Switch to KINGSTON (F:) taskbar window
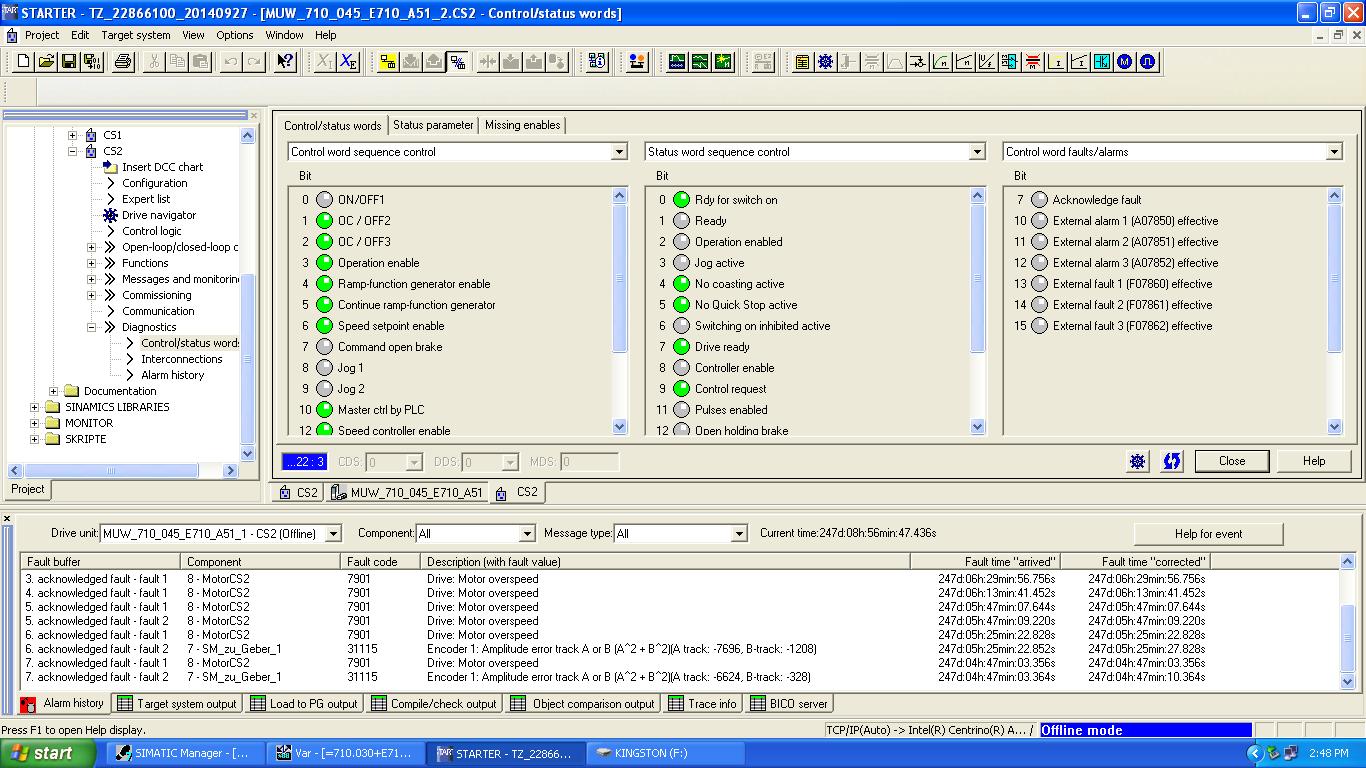The height and width of the screenshot is (768, 1366). click(x=664, y=753)
